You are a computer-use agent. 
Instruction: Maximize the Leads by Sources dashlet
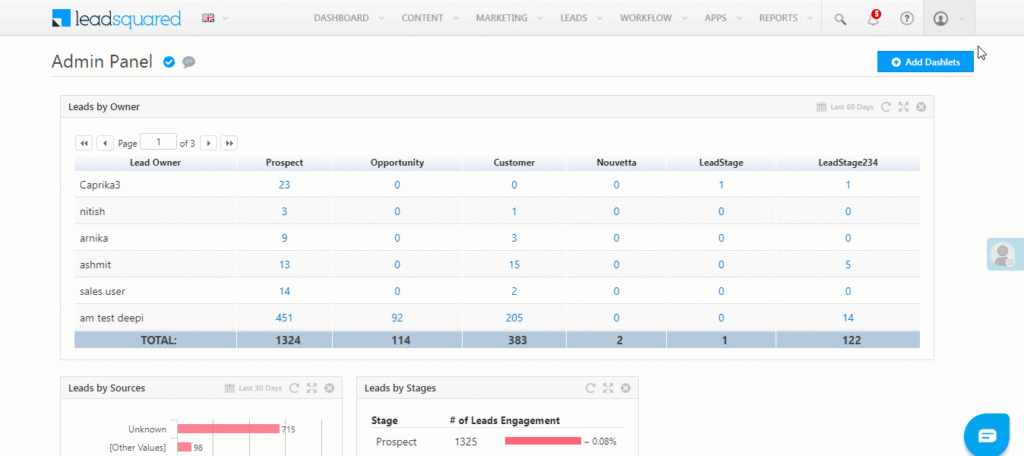tap(312, 388)
